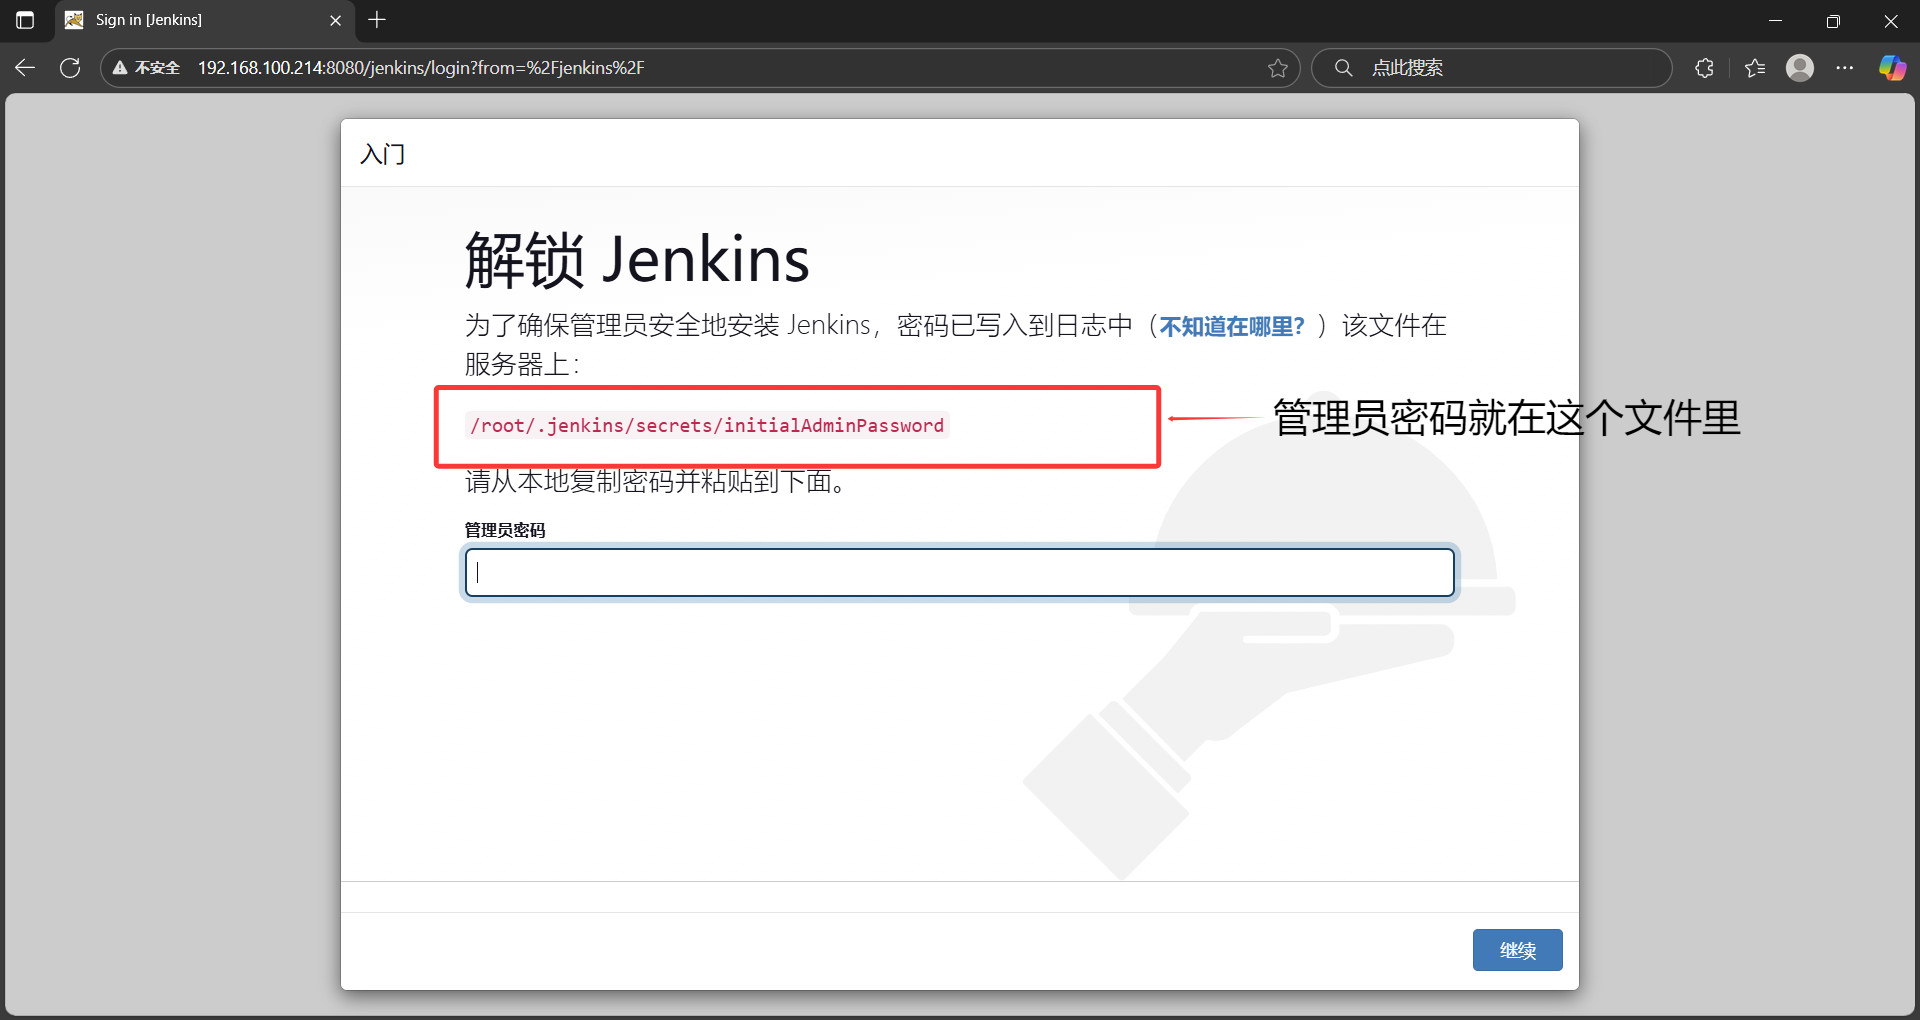Close the browser window
Image resolution: width=1920 pixels, height=1020 pixels.
click(x=1891, y=20)
